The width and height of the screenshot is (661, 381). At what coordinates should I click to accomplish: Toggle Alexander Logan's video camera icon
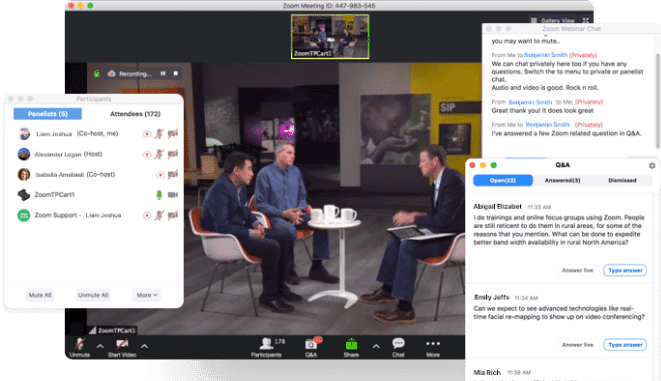(172, 154)
